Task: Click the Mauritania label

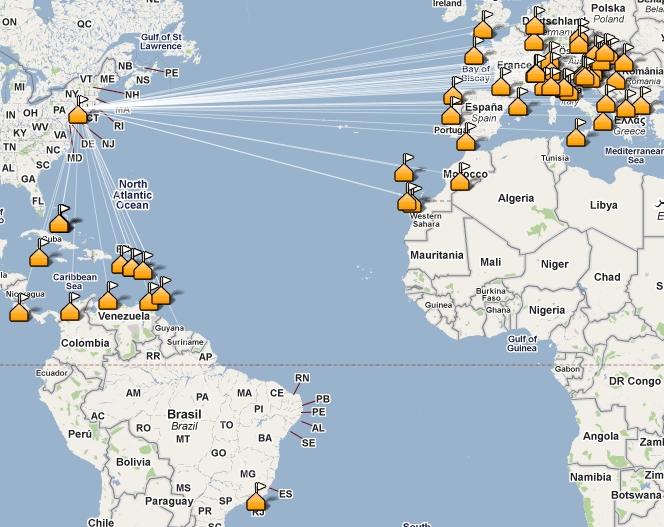Action: pos(437,255)
